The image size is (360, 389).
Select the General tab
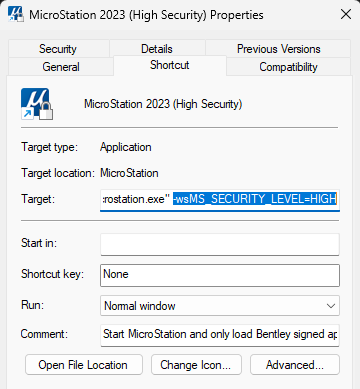(x=61, y=67)
